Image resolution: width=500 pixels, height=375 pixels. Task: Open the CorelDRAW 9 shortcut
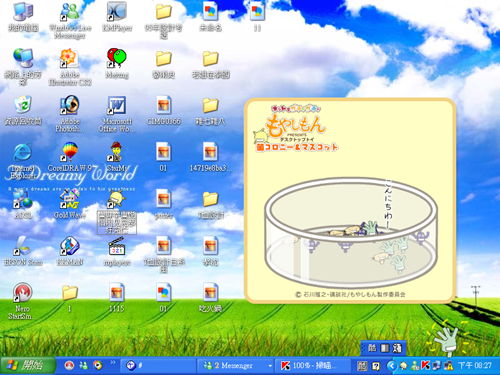(70, 157)
